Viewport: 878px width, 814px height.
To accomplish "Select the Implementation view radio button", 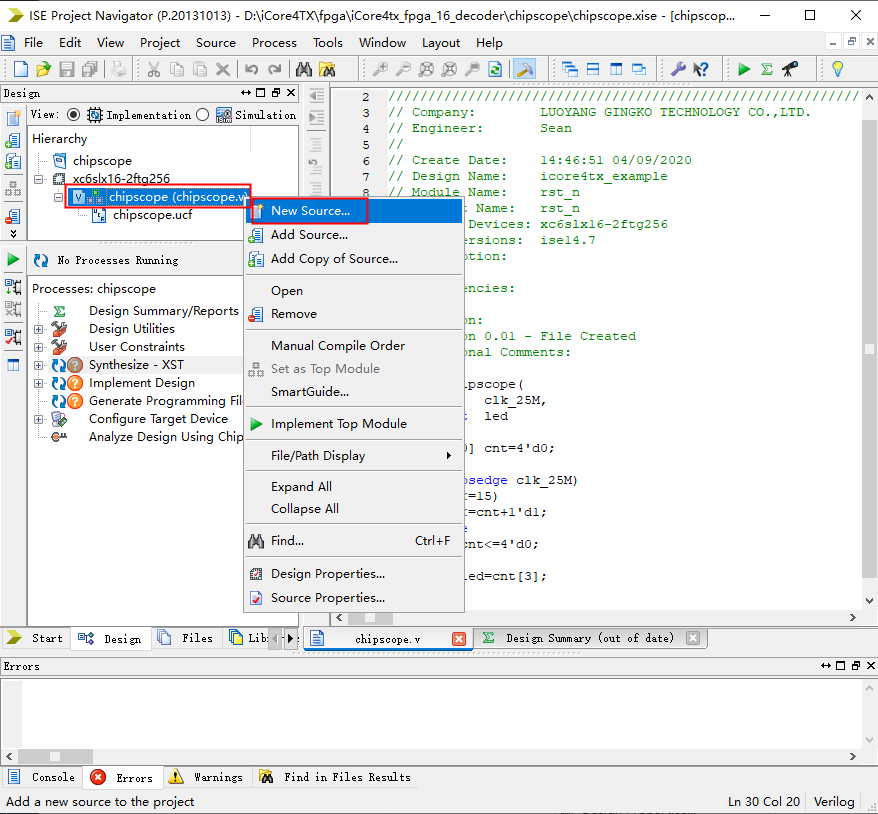I will pyautogui.click(x=73, y=115).
